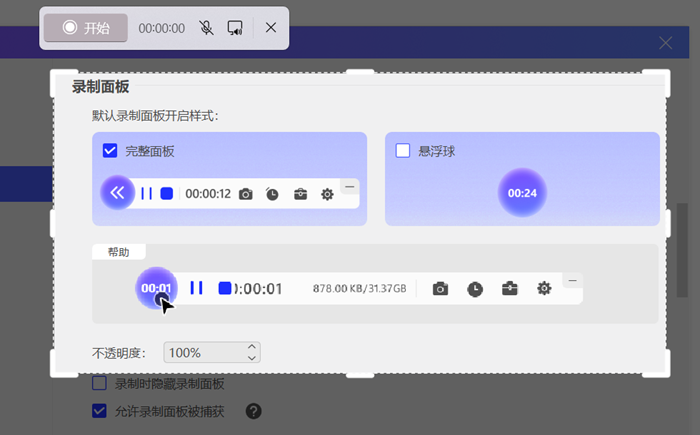Enable 录制时隐藏录制面板 checkbox
Screen dimensions: 700x435
pos(99,383)
